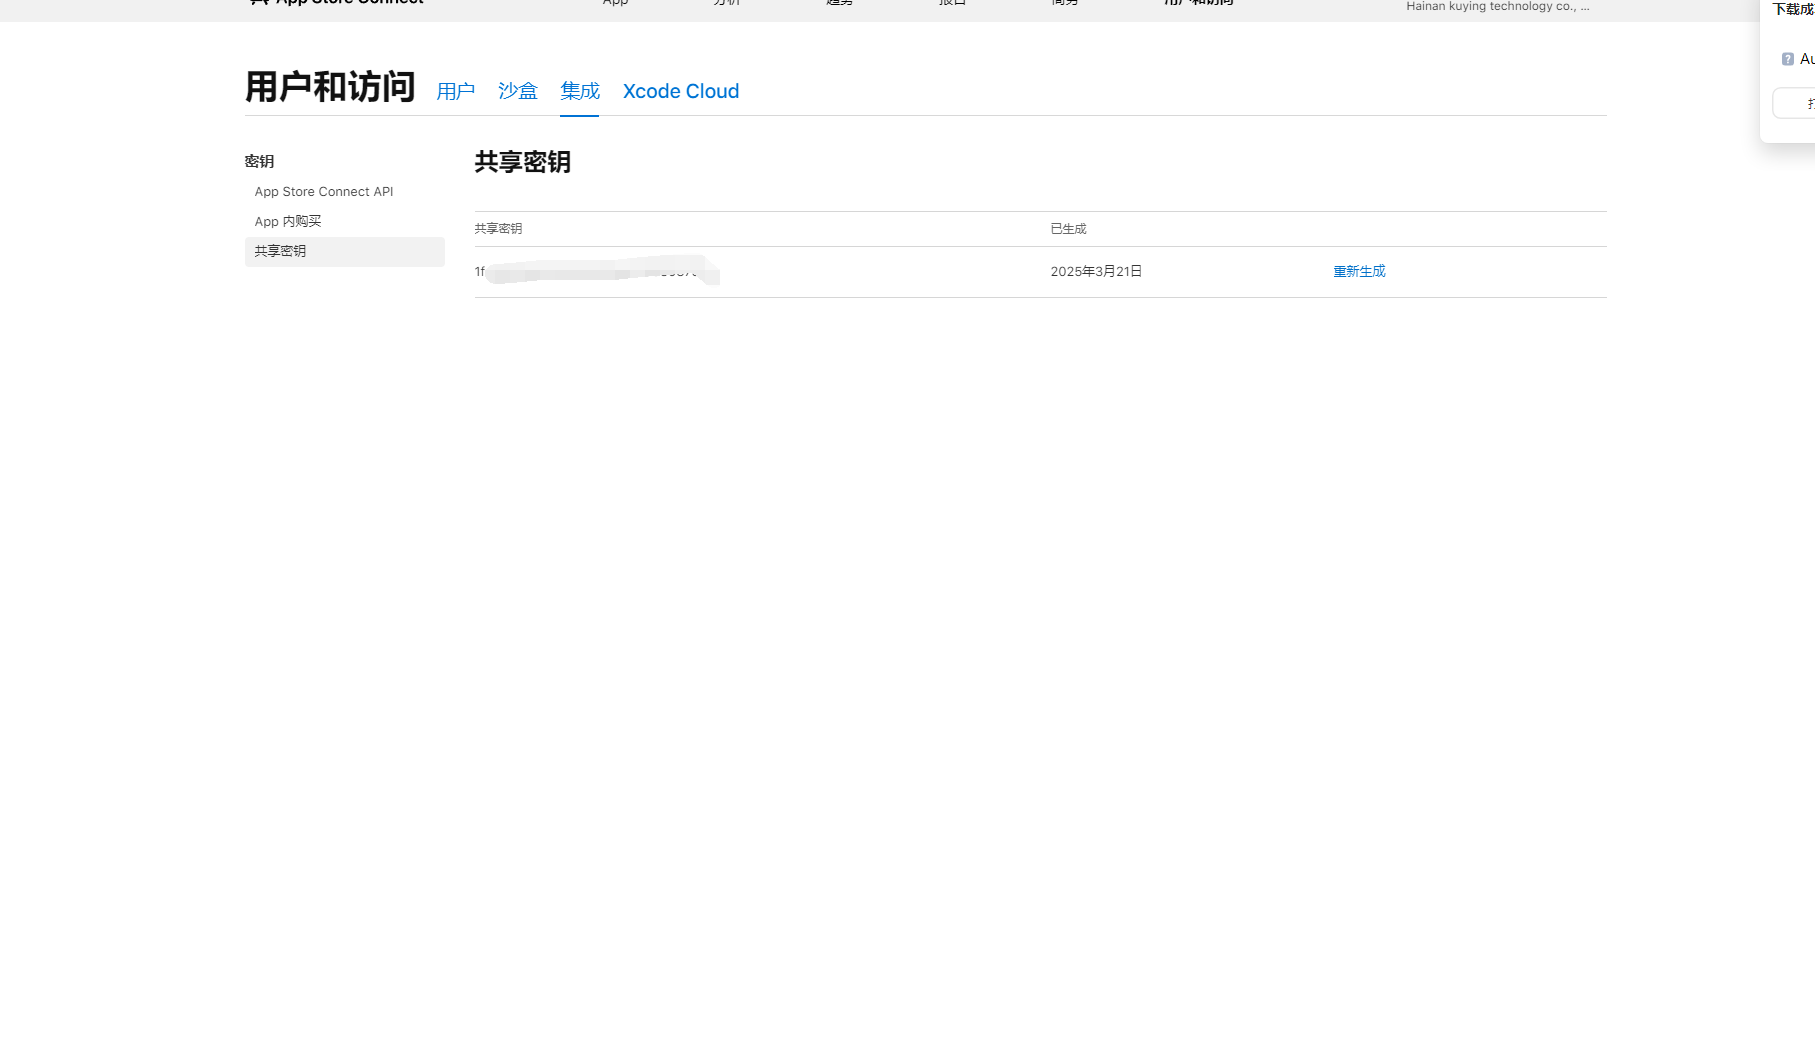
Task: Click the 2025年3月21日 generated date
Action: pyautogui.click(x=1096, y=271)
